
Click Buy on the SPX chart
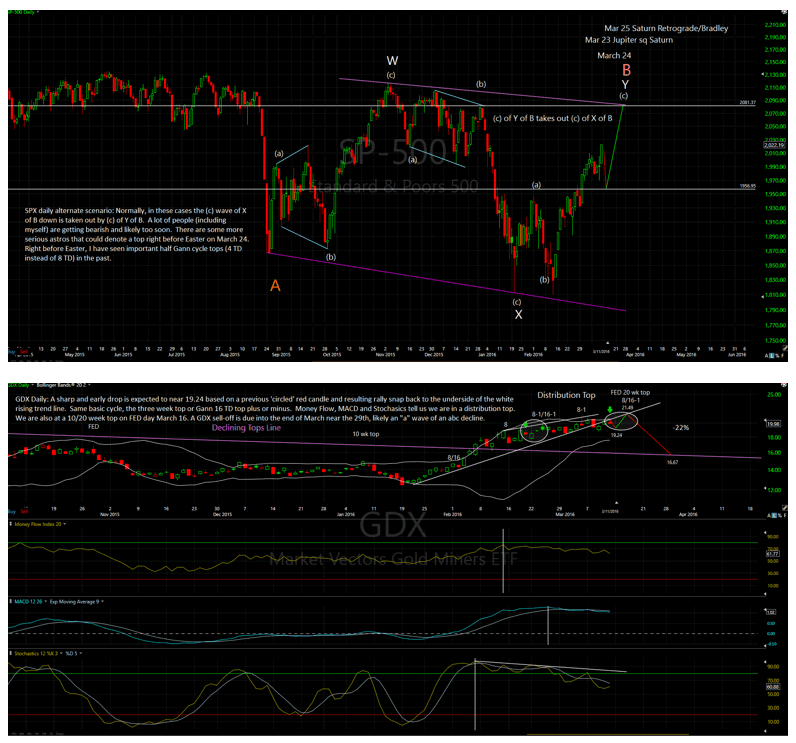click(11, 351)
